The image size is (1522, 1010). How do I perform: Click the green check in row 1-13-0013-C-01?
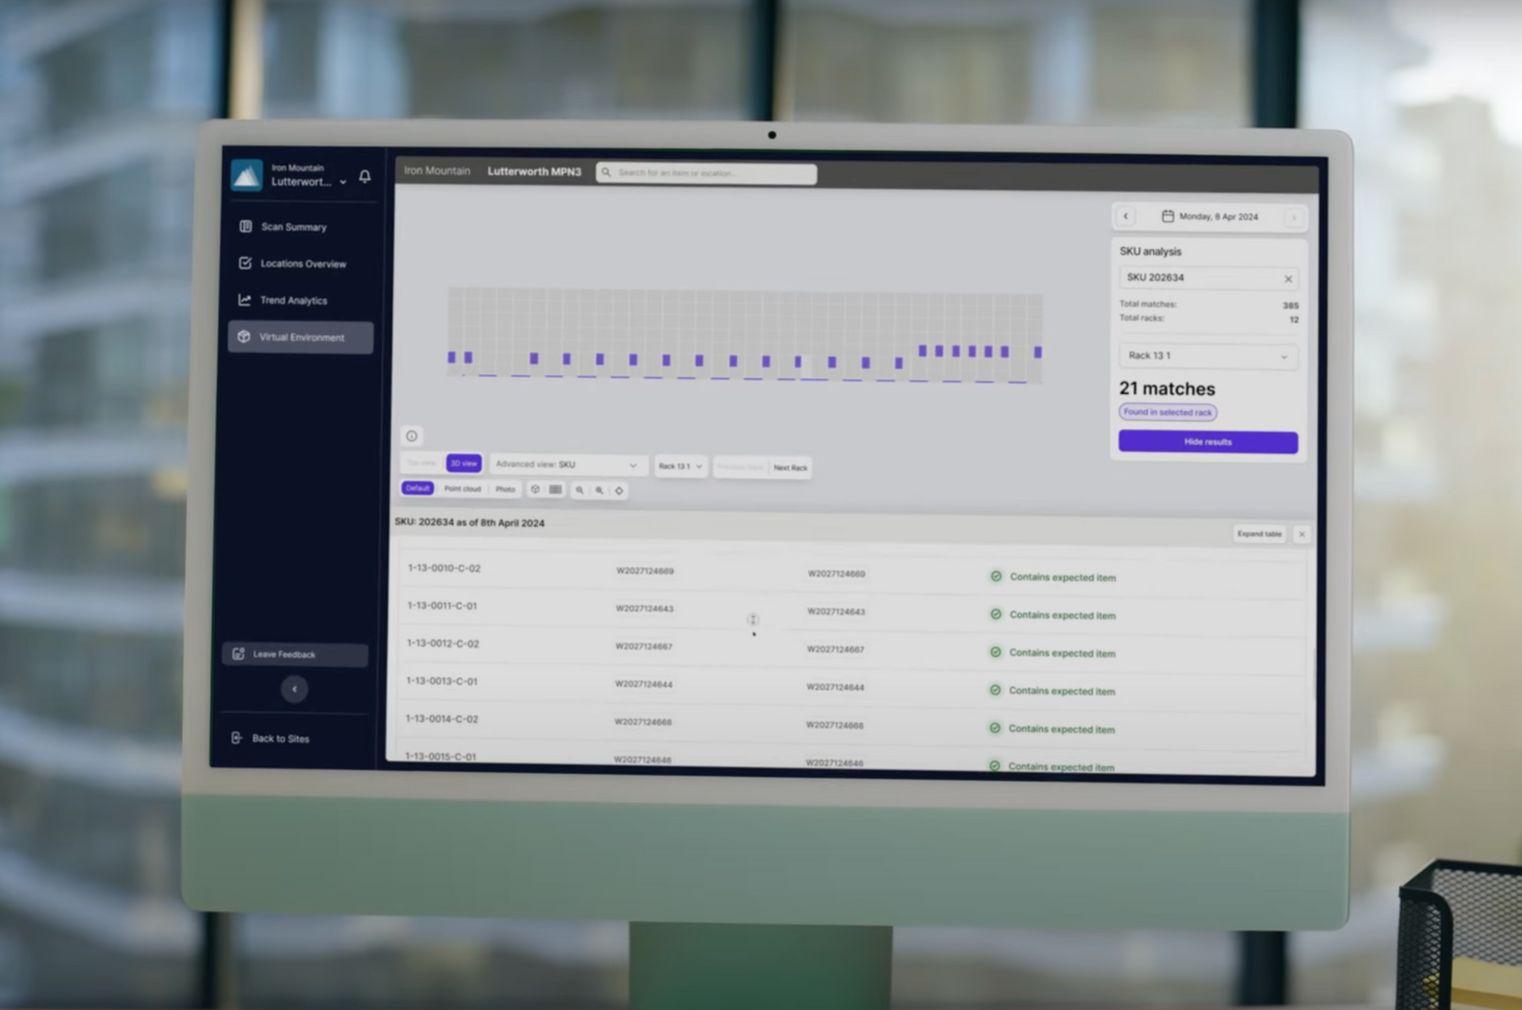click(995, 690)
